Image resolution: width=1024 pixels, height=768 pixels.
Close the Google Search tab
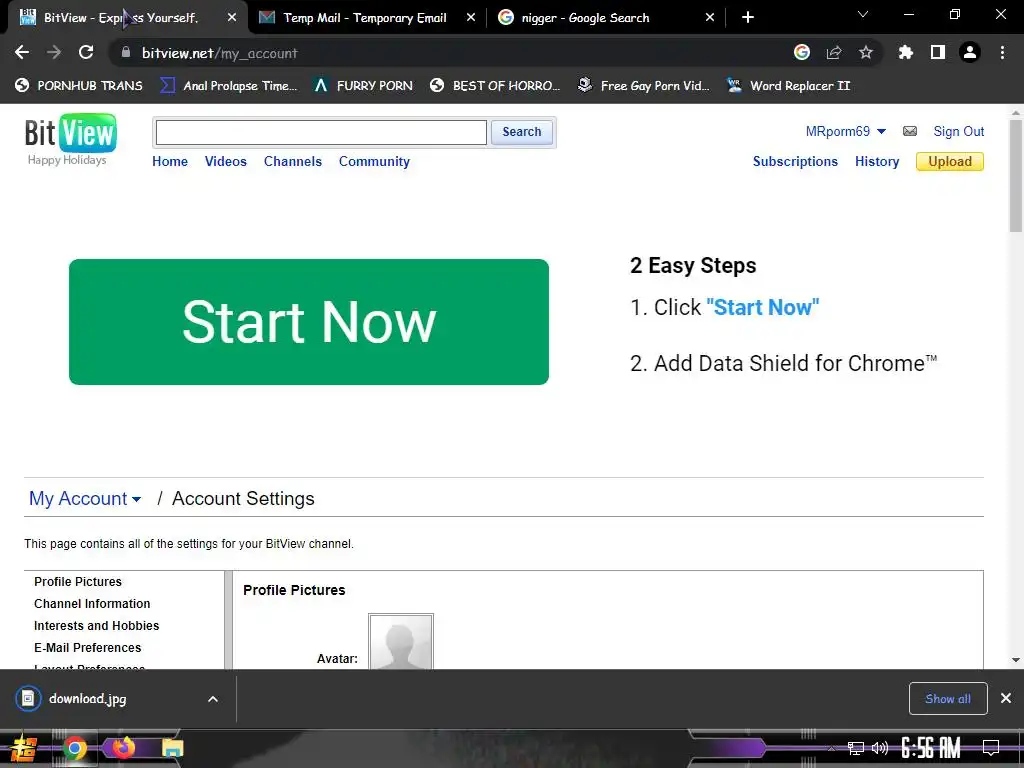(x=710, y=18)
